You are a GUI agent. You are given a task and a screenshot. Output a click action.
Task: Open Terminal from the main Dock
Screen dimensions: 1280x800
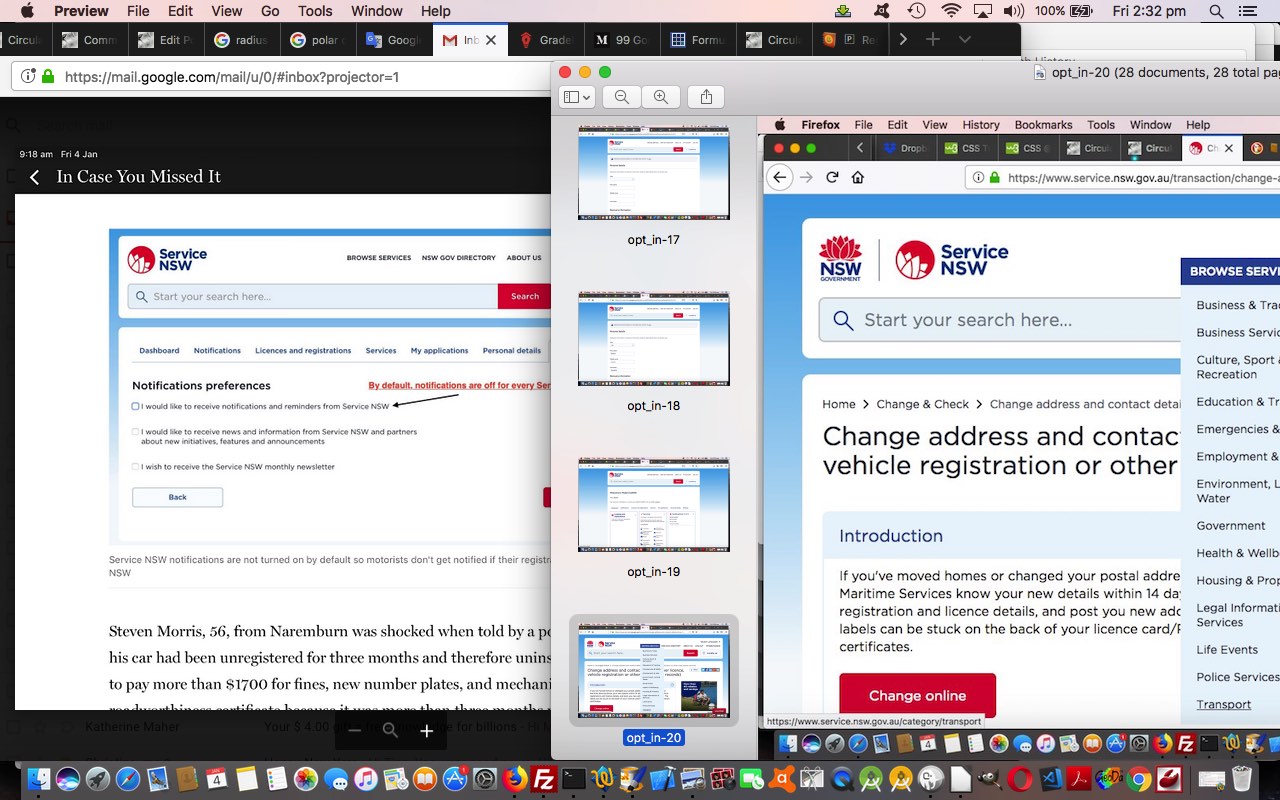click(x=574, y=779)
